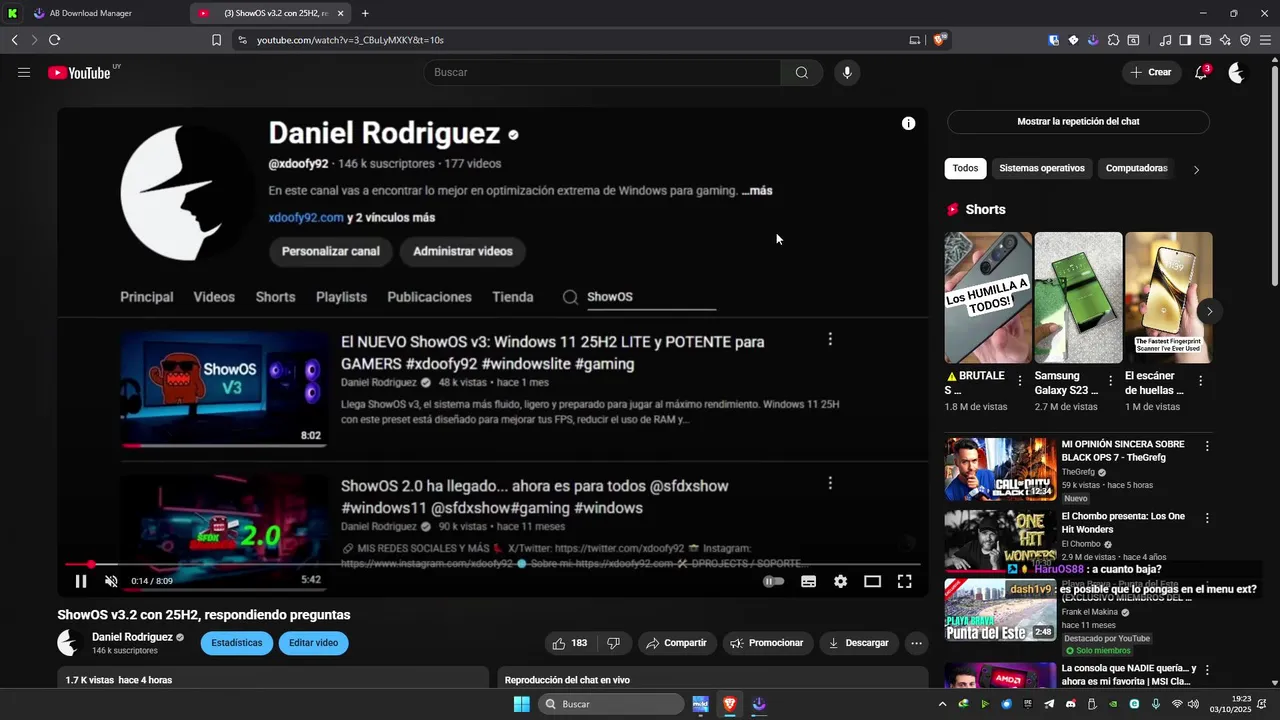Viewport: 1280px width, 720px height.
Task: Click the browser address bar URL
Action: click(x=350, y=40)
